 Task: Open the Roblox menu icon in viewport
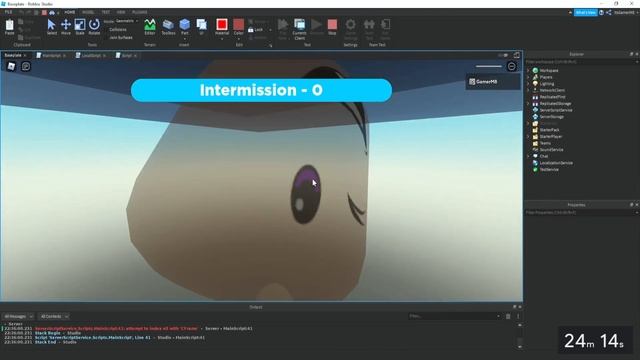[x=11, y=66]
